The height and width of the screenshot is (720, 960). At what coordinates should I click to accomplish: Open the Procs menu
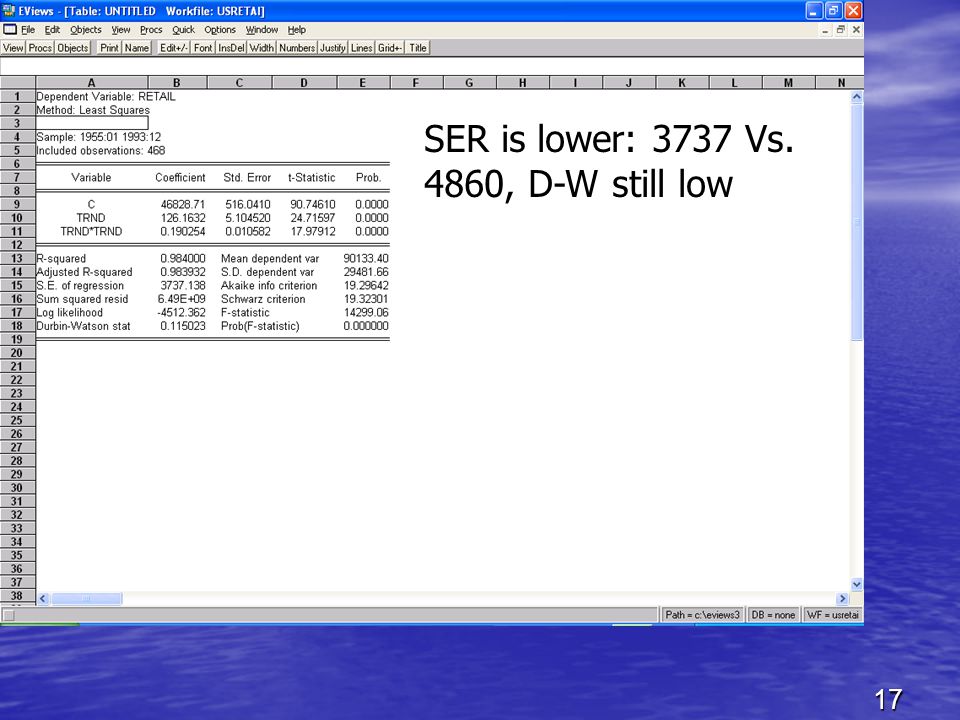click(x=151, y=29)
